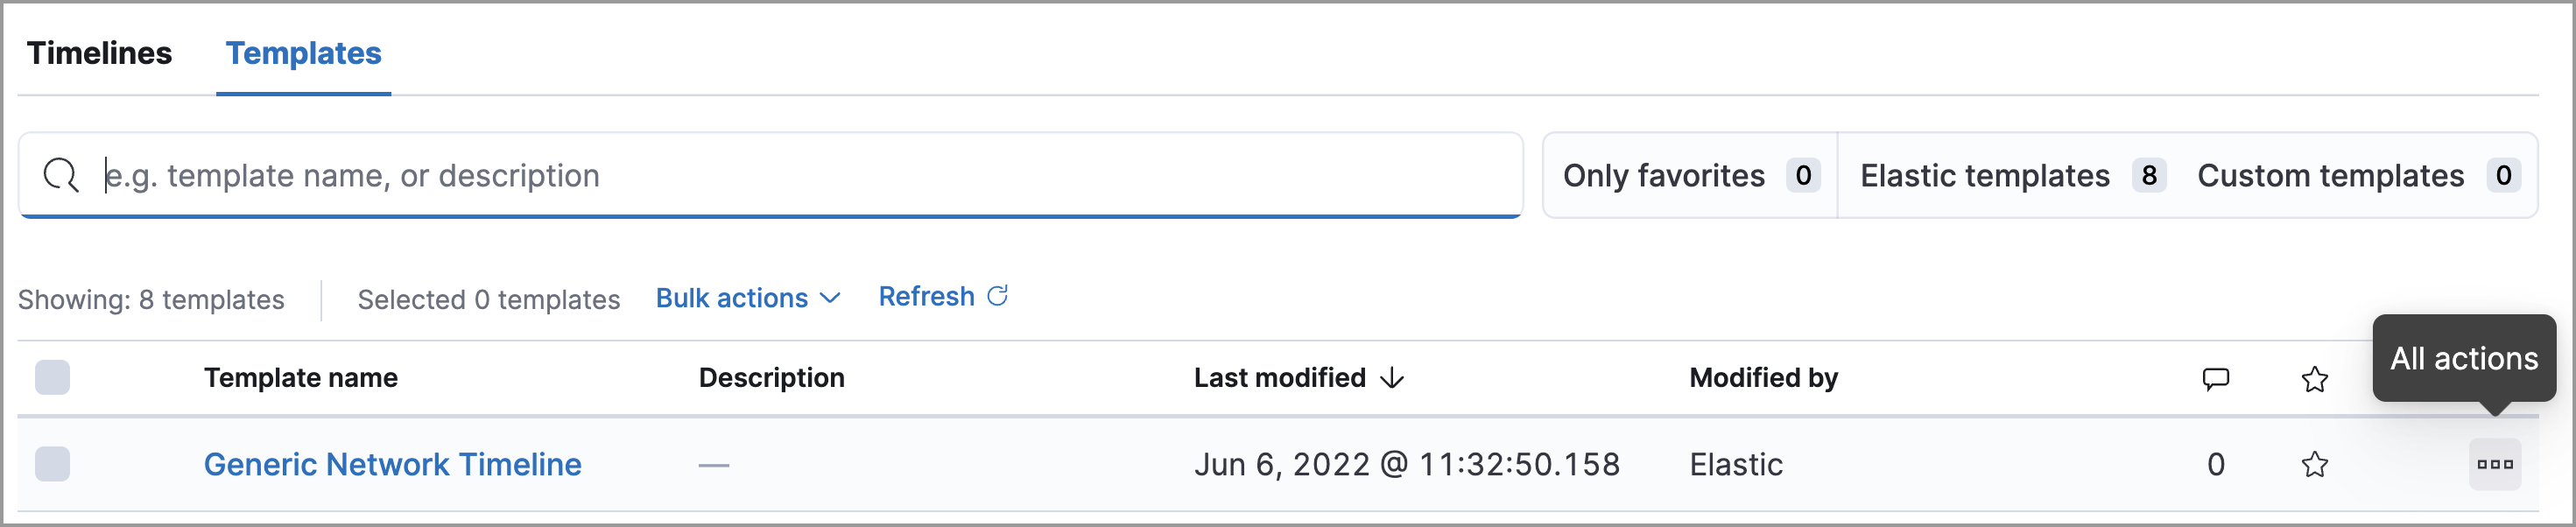Click the Last modified sort arrow icon

tap(1394, 379)
